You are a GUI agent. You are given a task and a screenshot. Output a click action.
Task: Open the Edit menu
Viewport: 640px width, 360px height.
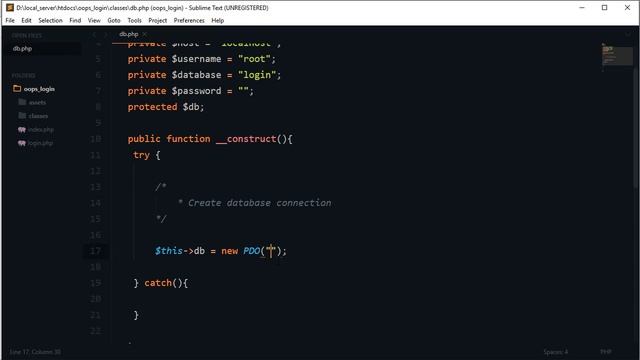pos(26,20)
